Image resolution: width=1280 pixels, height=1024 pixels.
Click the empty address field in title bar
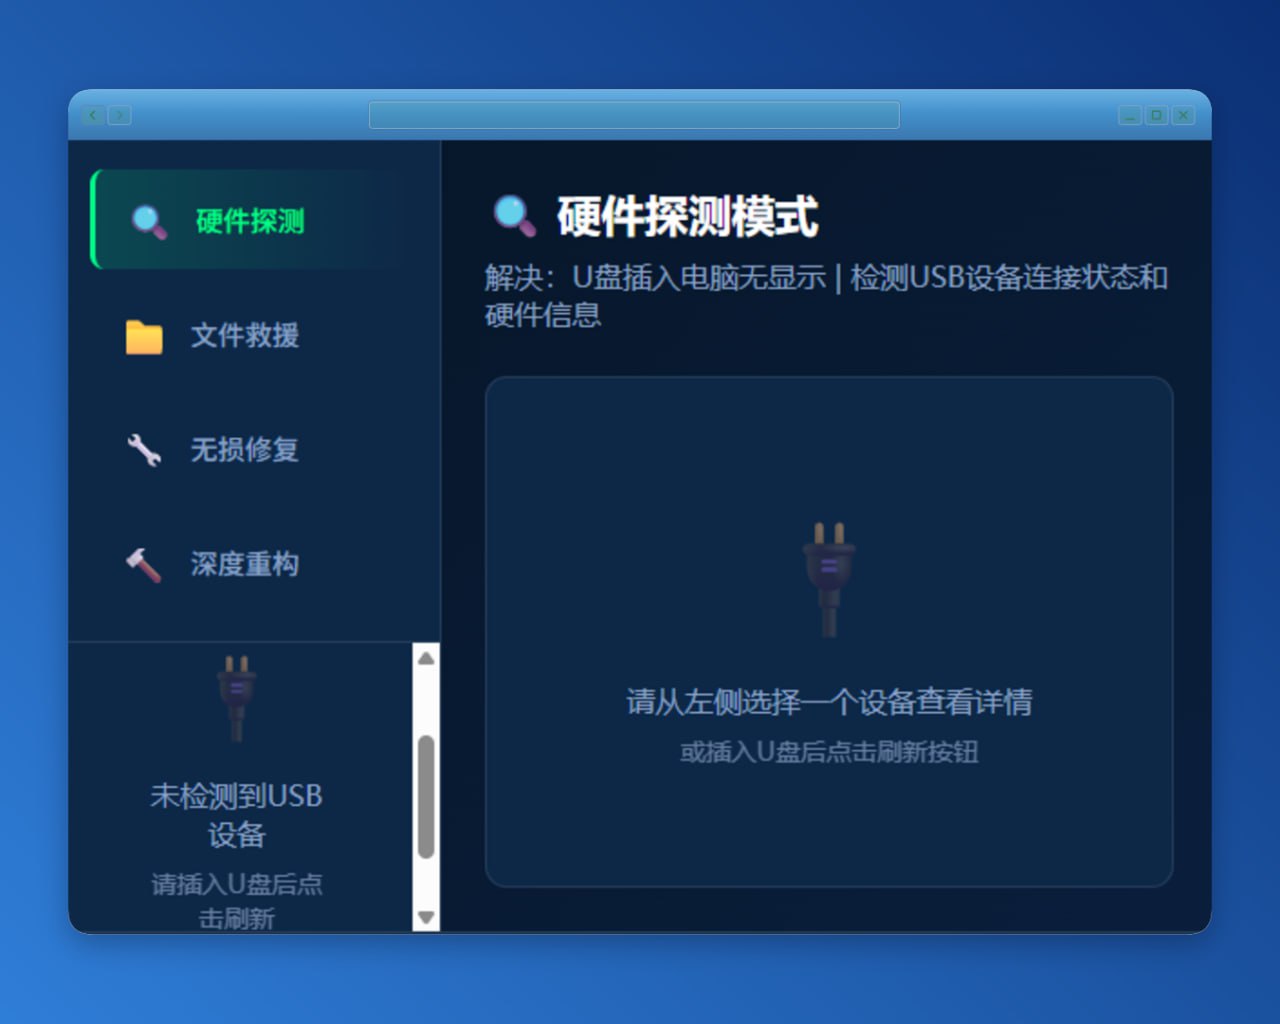(x=634, y=115)
